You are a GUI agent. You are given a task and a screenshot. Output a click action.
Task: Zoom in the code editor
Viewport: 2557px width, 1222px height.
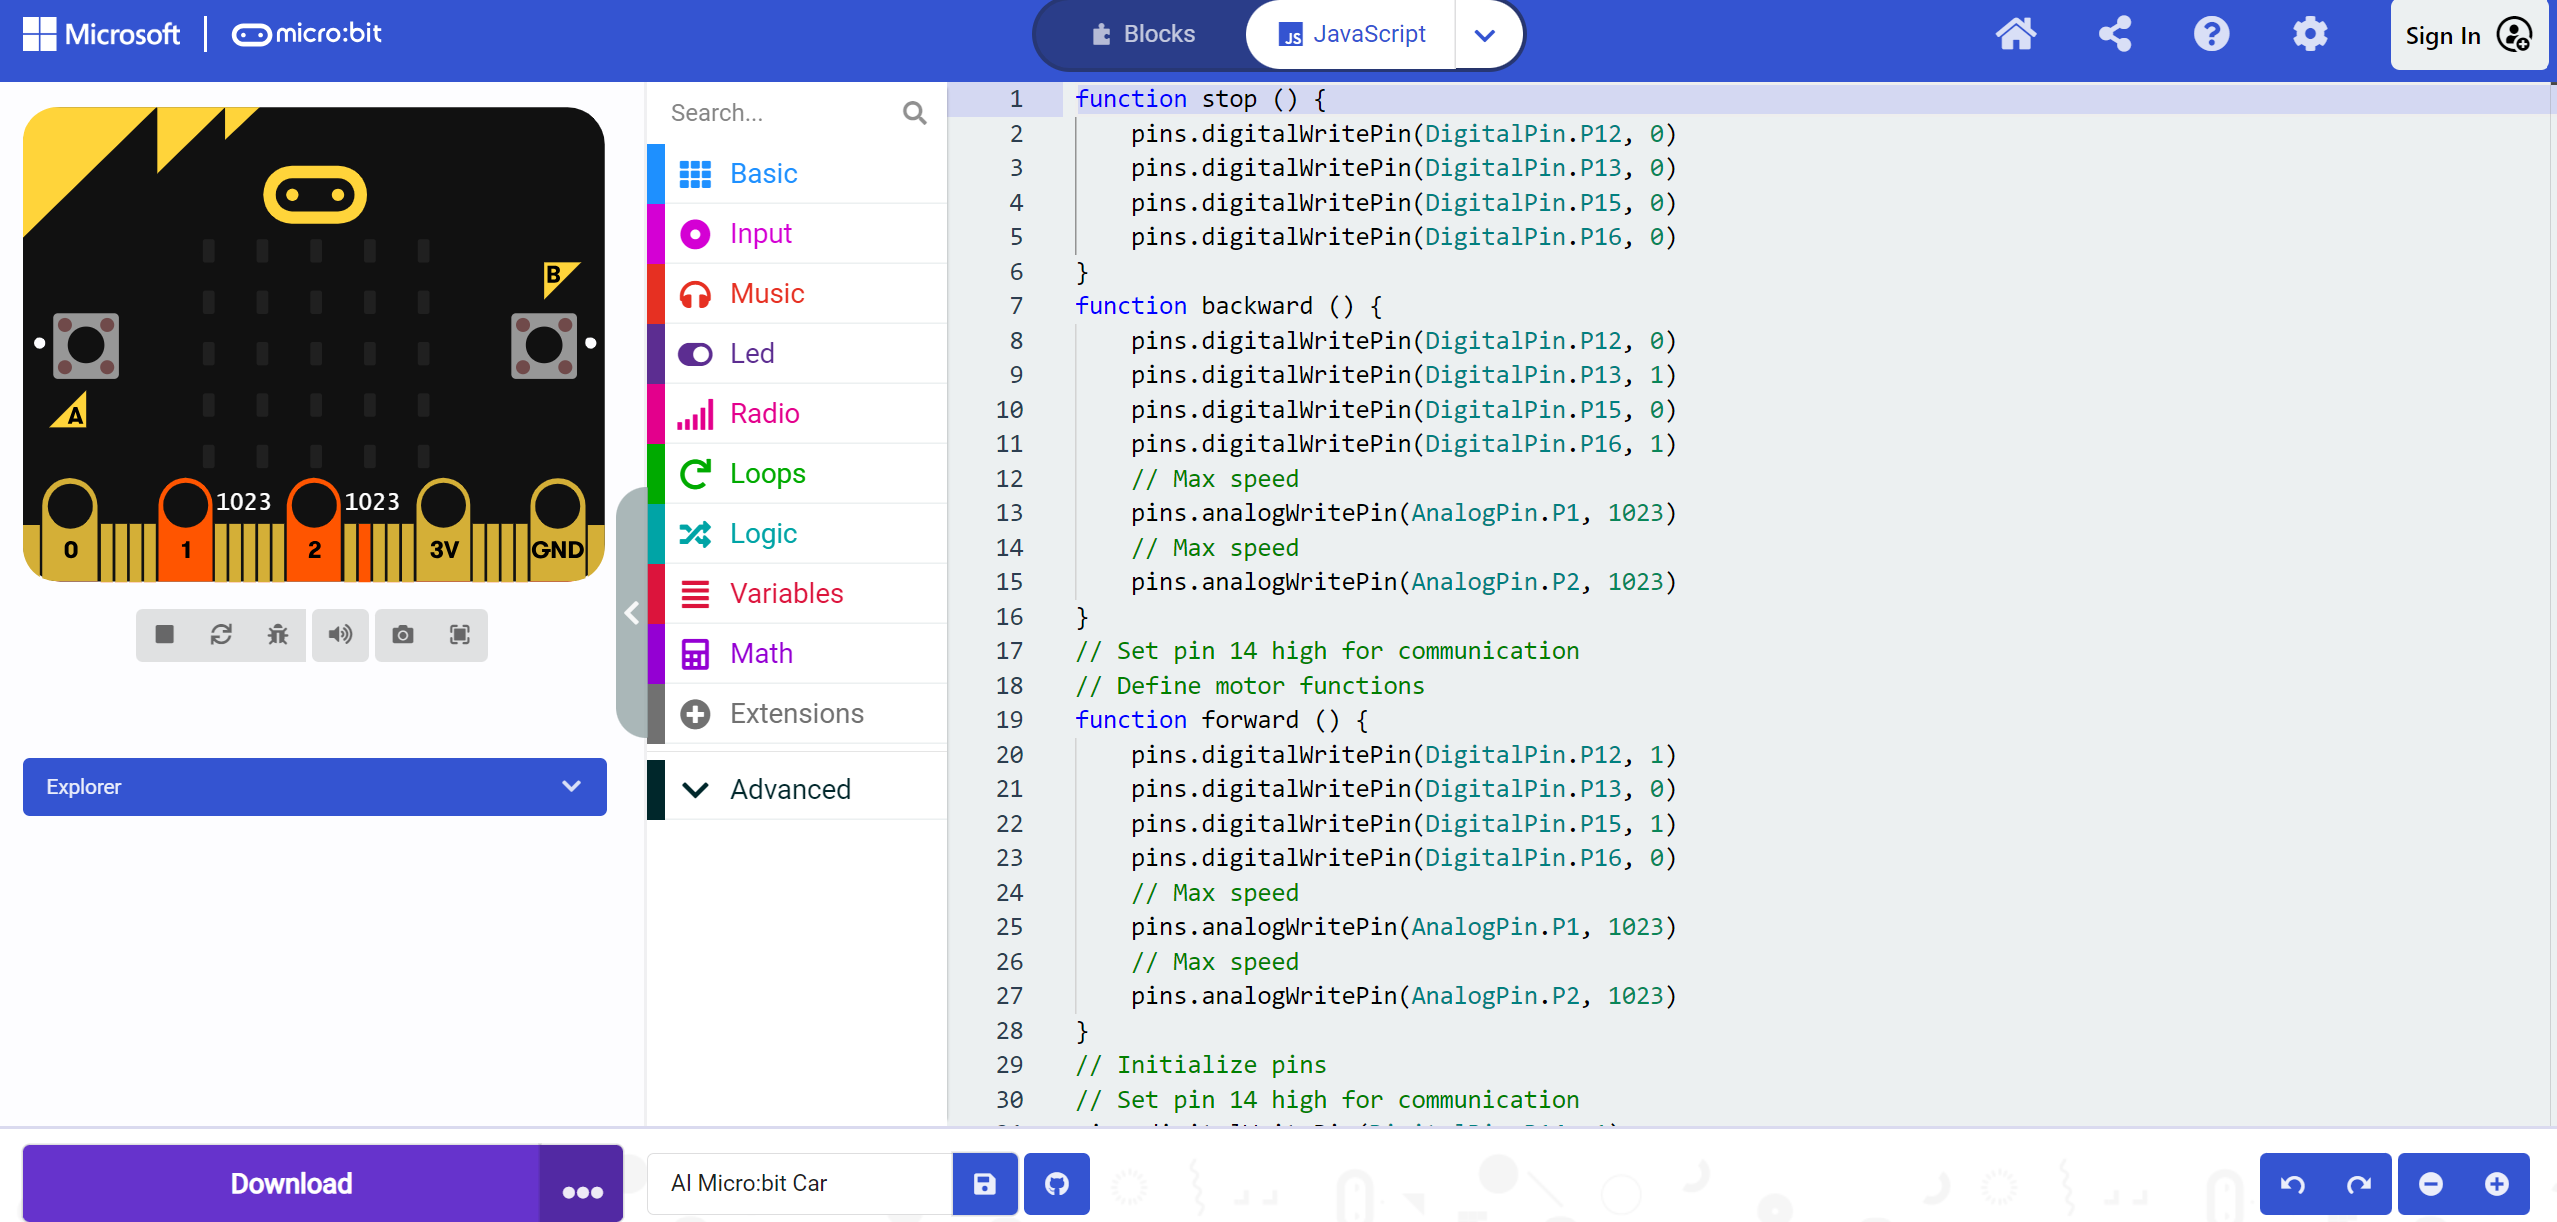pos(2497,1184)
